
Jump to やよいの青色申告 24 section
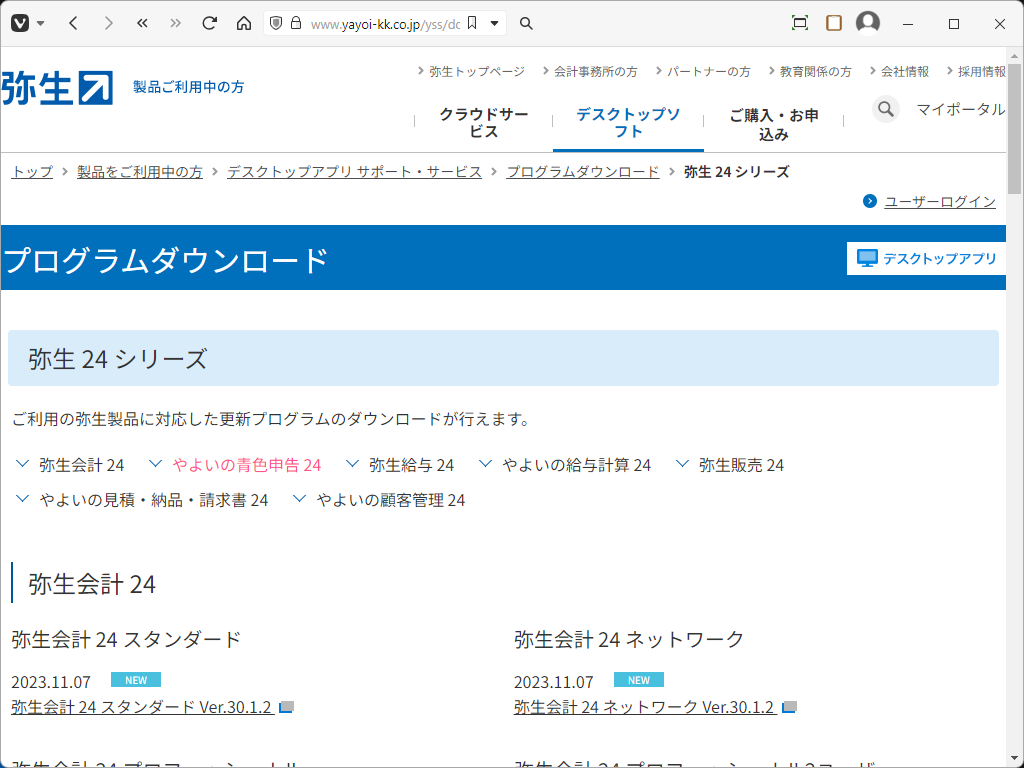(247, 465)
